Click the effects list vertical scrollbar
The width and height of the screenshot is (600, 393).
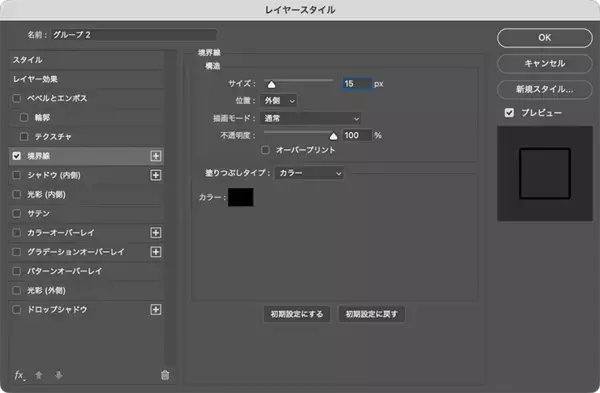(x=171, y=207)
